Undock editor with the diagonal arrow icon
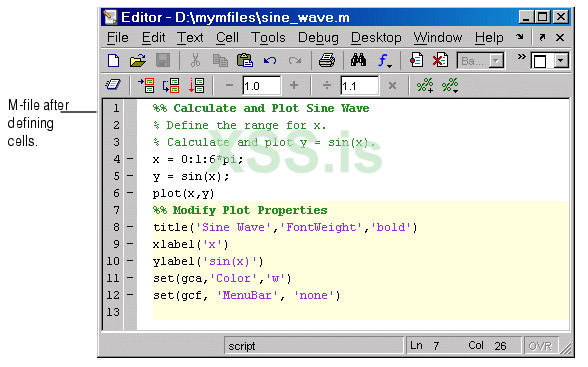 (x=542, y=37)
